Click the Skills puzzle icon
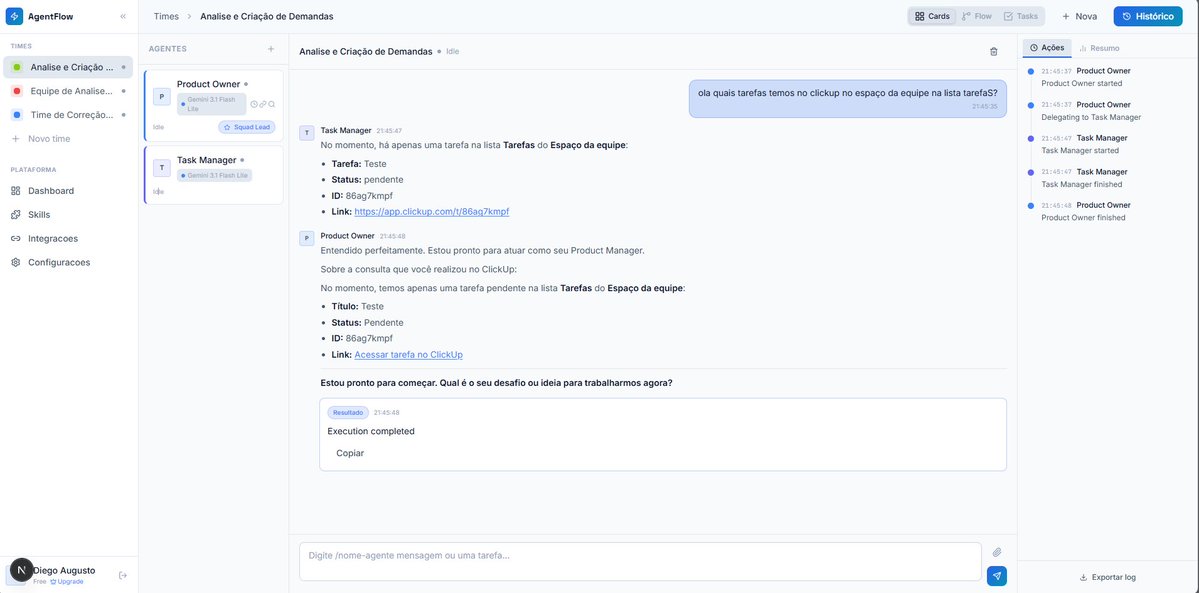 tap(15, 214)
